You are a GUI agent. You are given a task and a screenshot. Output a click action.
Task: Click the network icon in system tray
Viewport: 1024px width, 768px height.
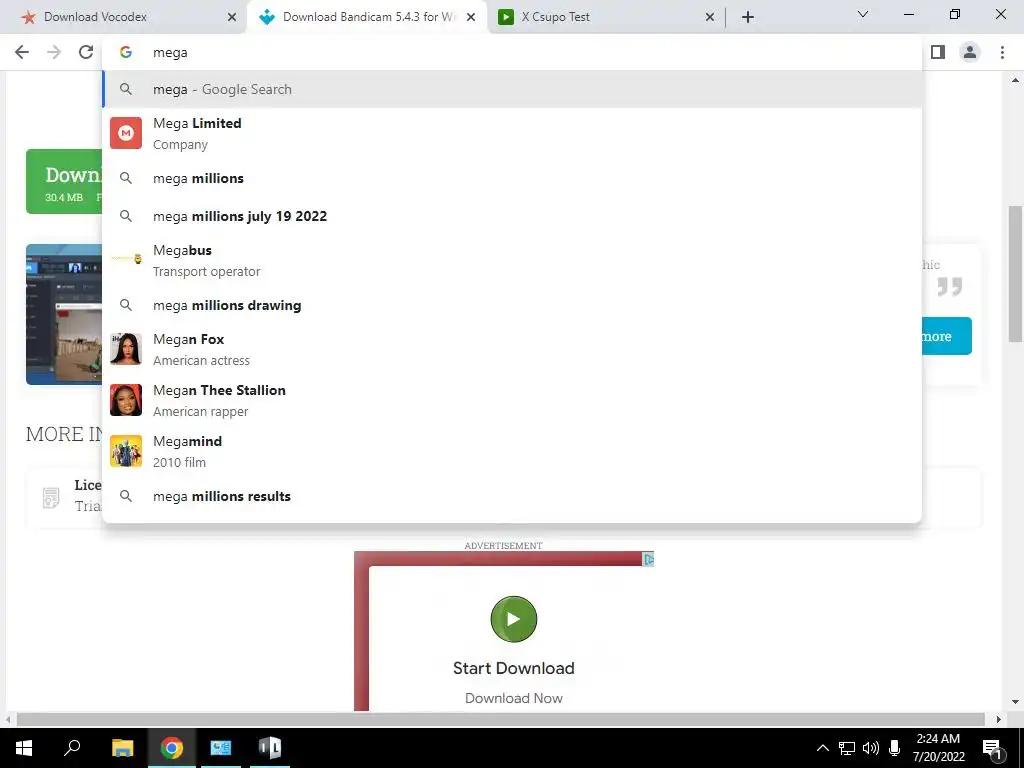point(847,748)
